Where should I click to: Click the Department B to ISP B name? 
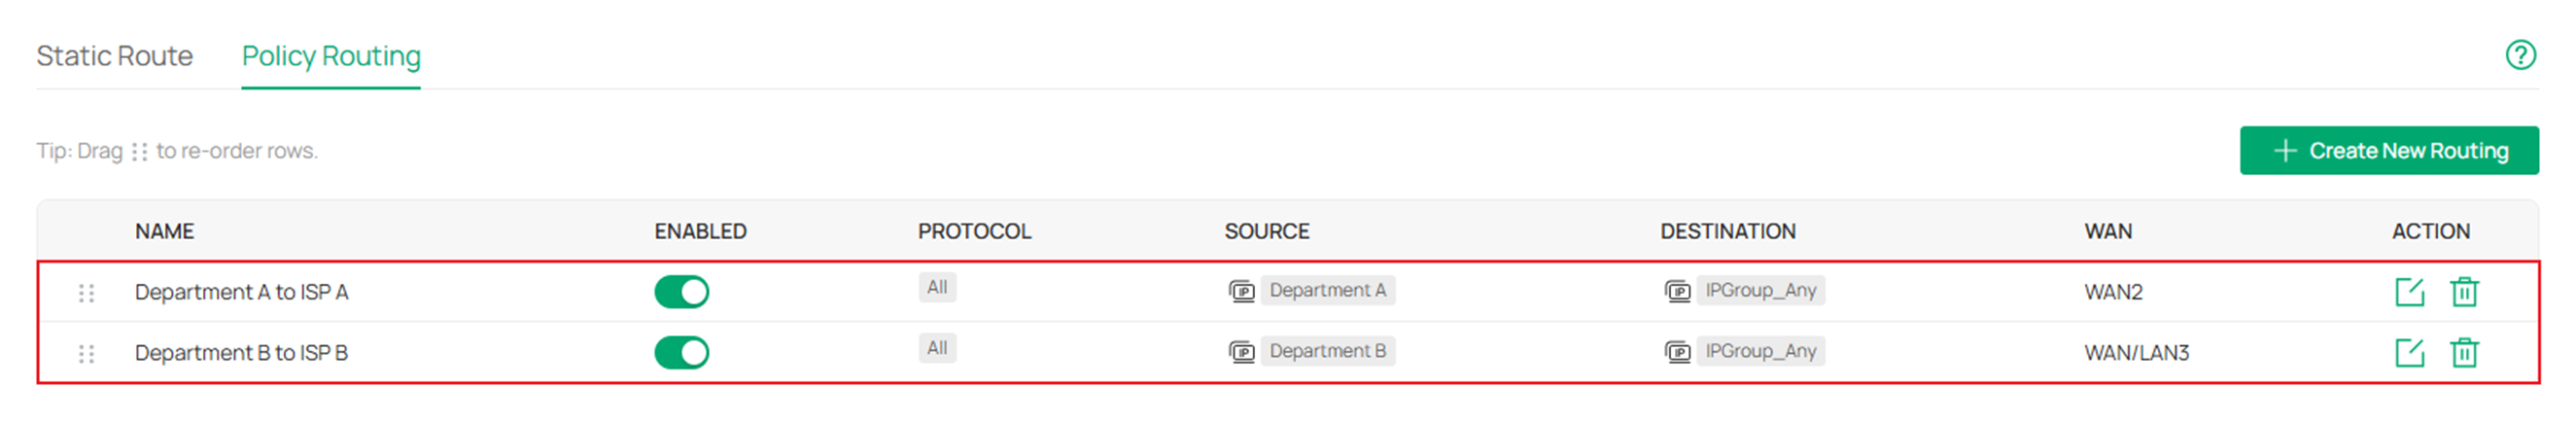pyautogui.click(x=241, y=353)
